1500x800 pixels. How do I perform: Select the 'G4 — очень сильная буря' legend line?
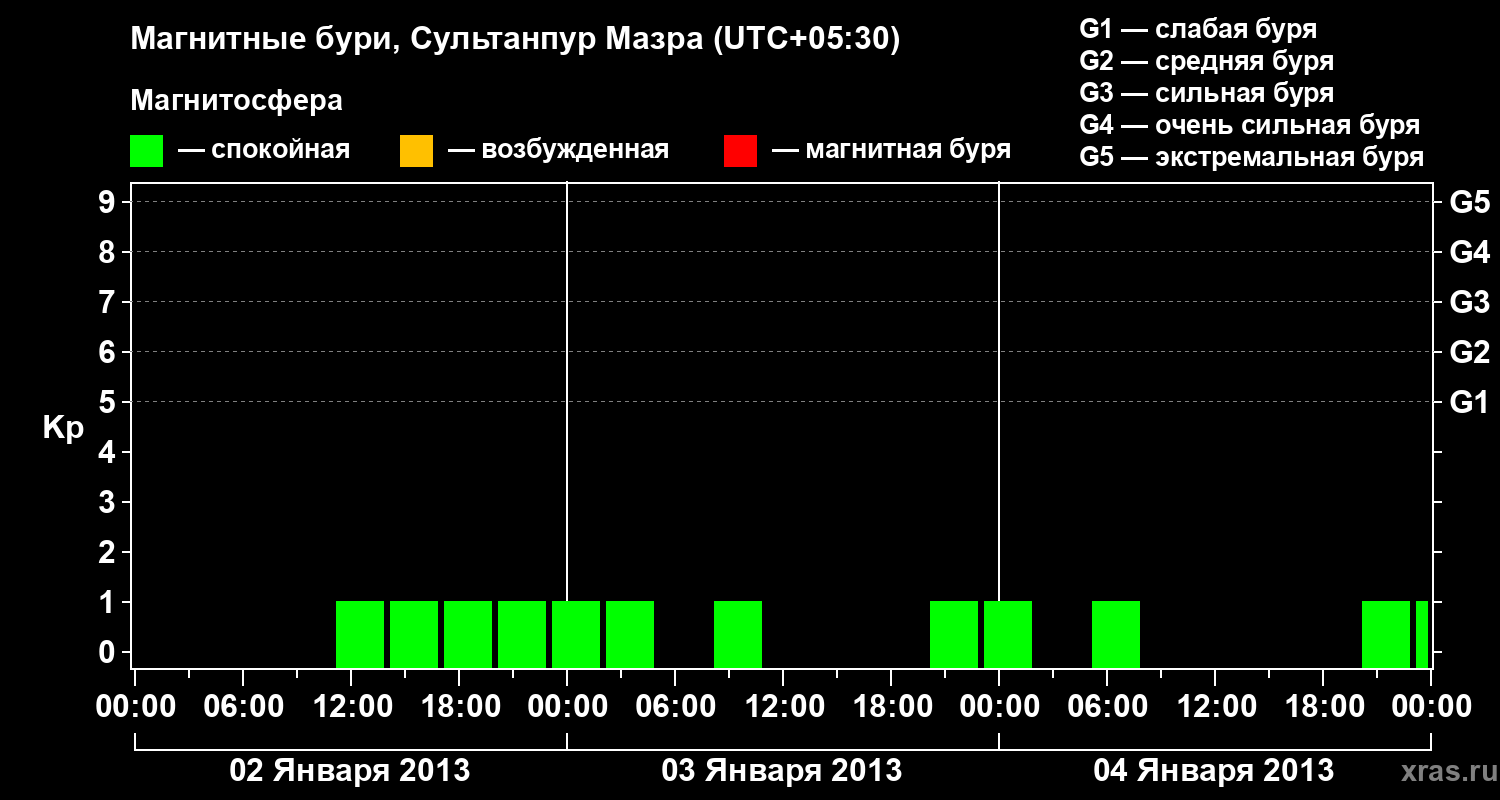click(1250, 125)
